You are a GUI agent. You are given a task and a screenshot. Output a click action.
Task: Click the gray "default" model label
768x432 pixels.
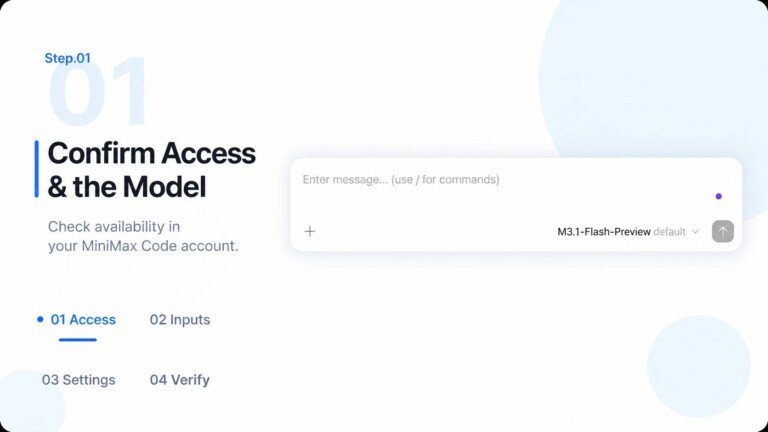(x=669, y=232)
